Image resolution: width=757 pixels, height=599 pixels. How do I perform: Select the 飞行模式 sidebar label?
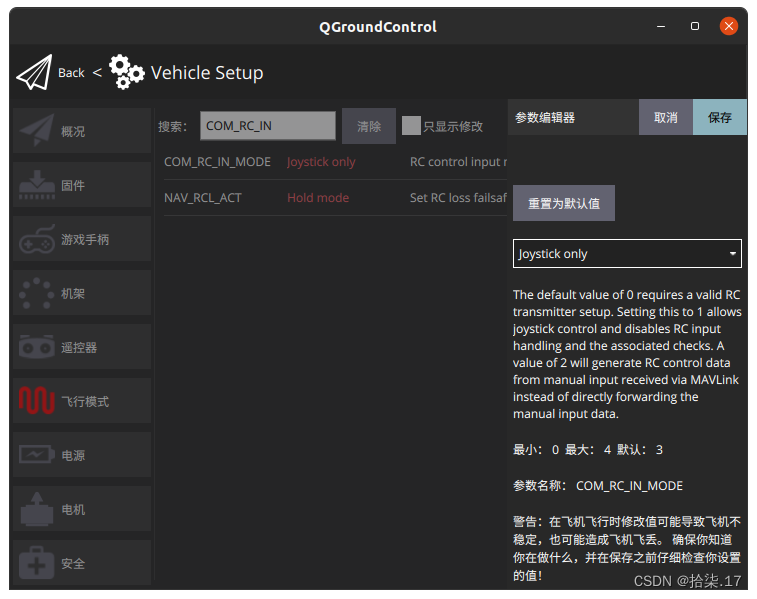tap(85, 402)
